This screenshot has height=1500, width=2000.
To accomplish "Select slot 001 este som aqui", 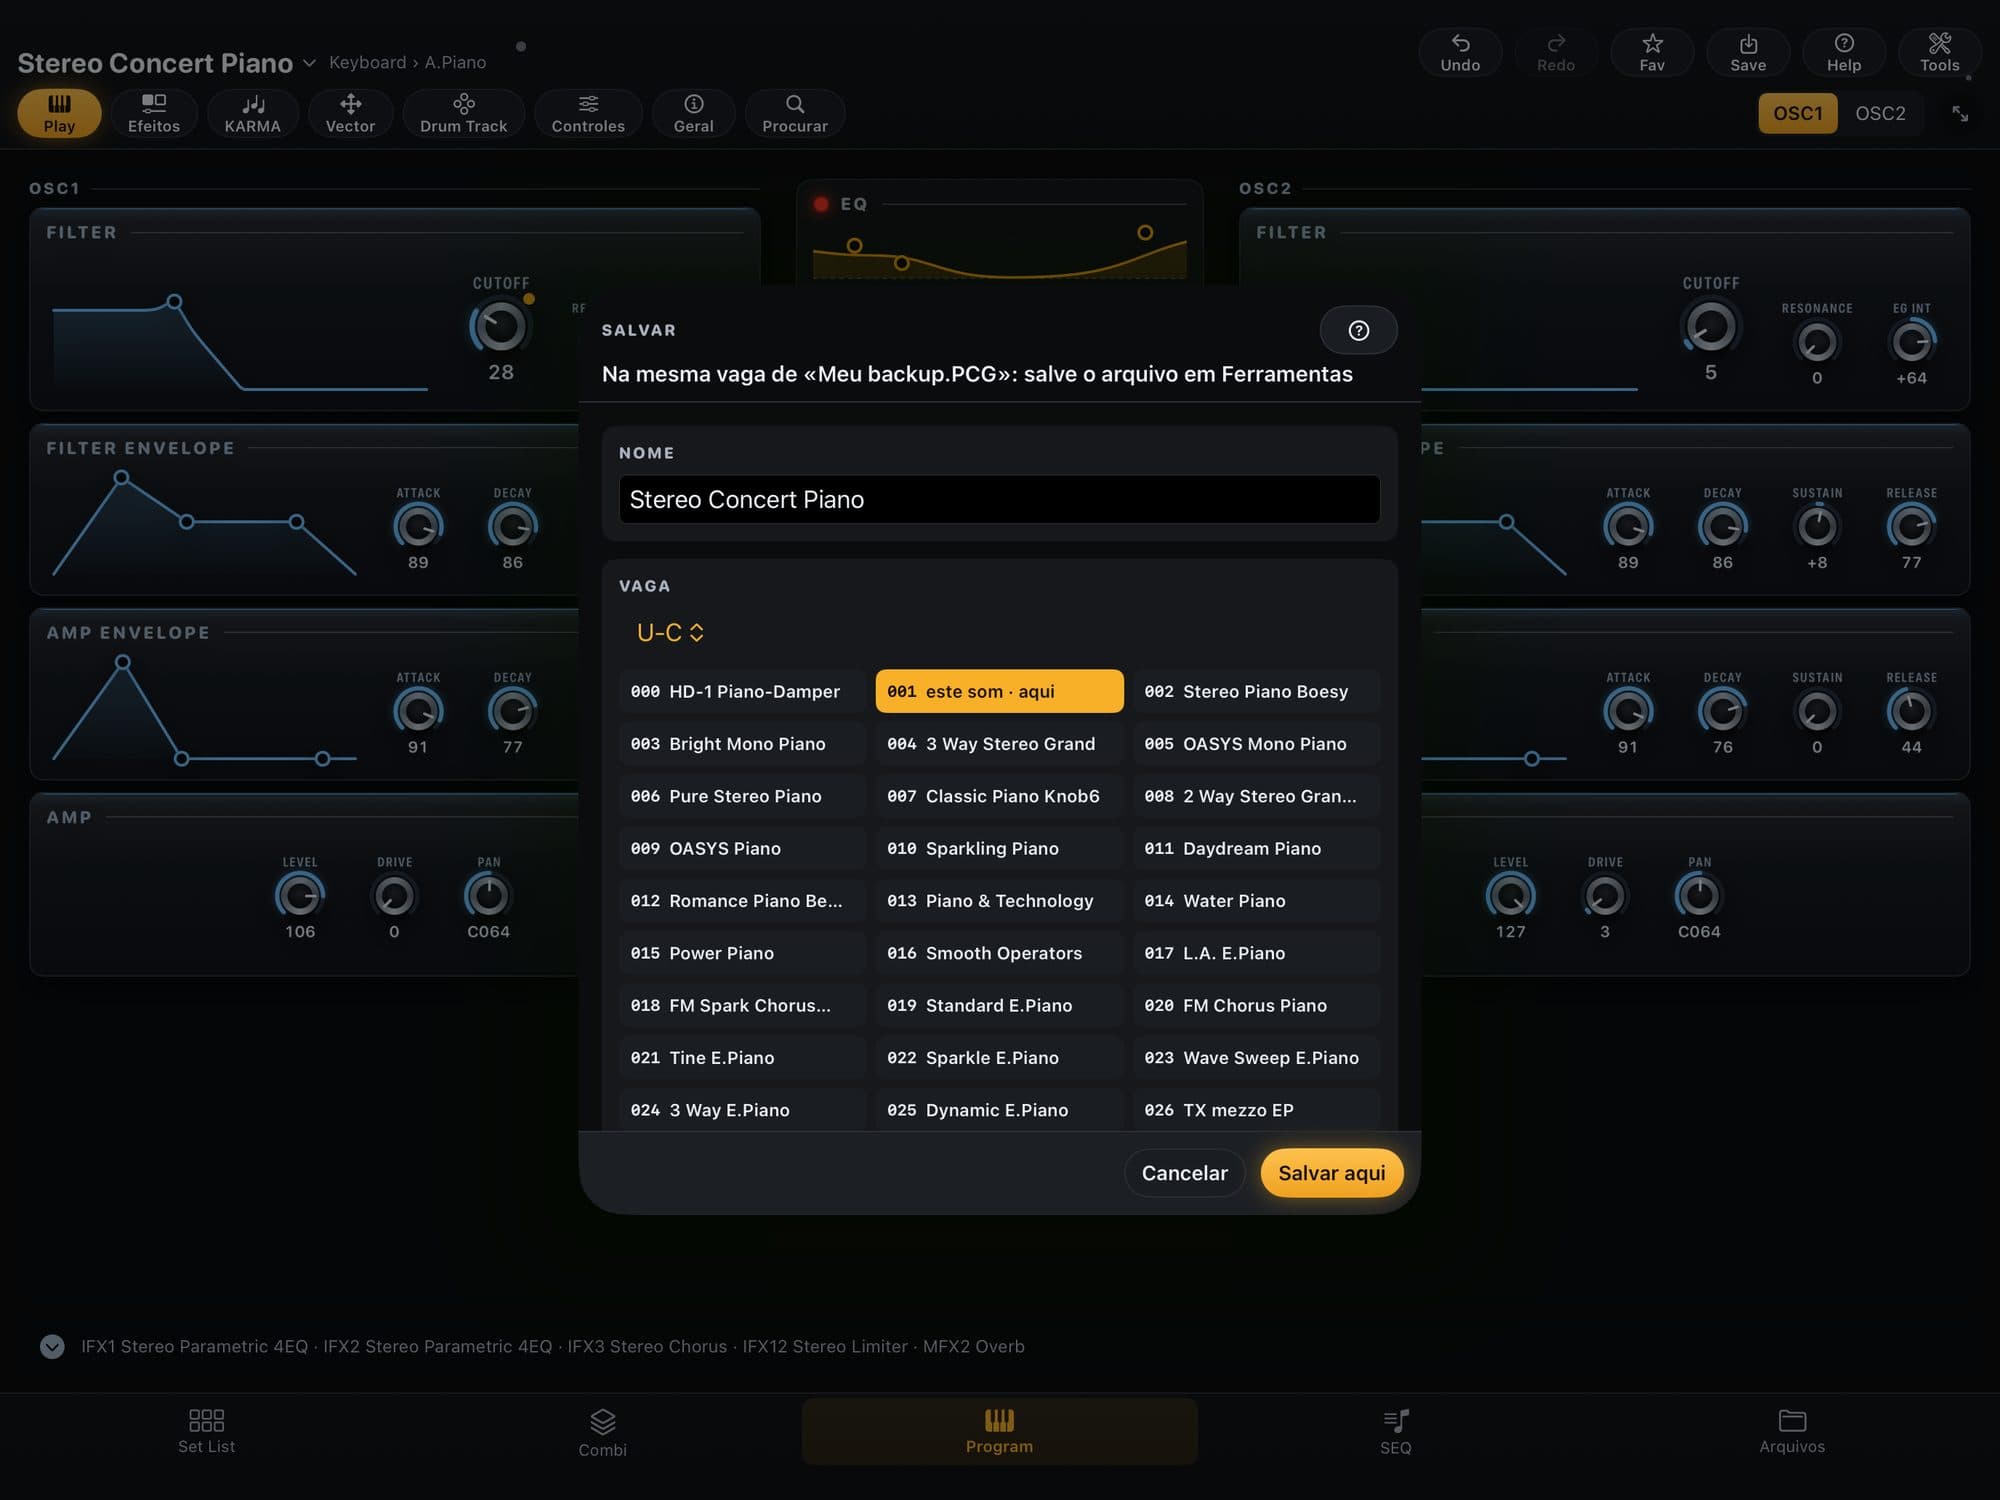I will pyautogui.click(x=999, y=691).
